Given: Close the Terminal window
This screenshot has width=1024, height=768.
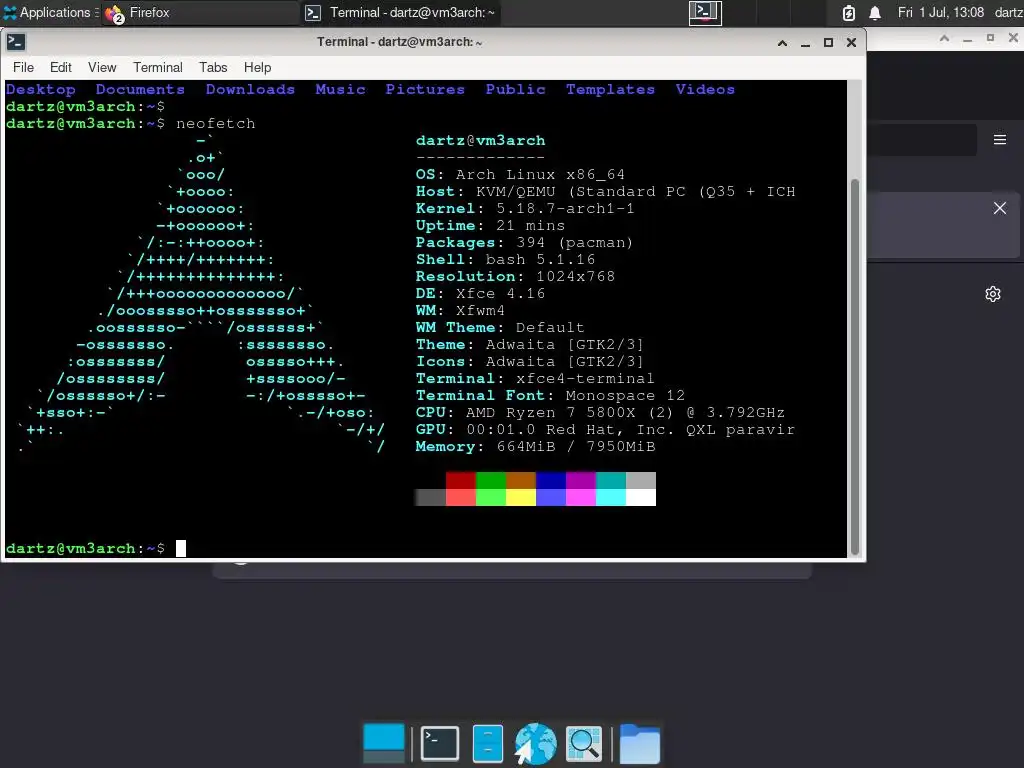Looking at the screenshot, I should [851, 43].
